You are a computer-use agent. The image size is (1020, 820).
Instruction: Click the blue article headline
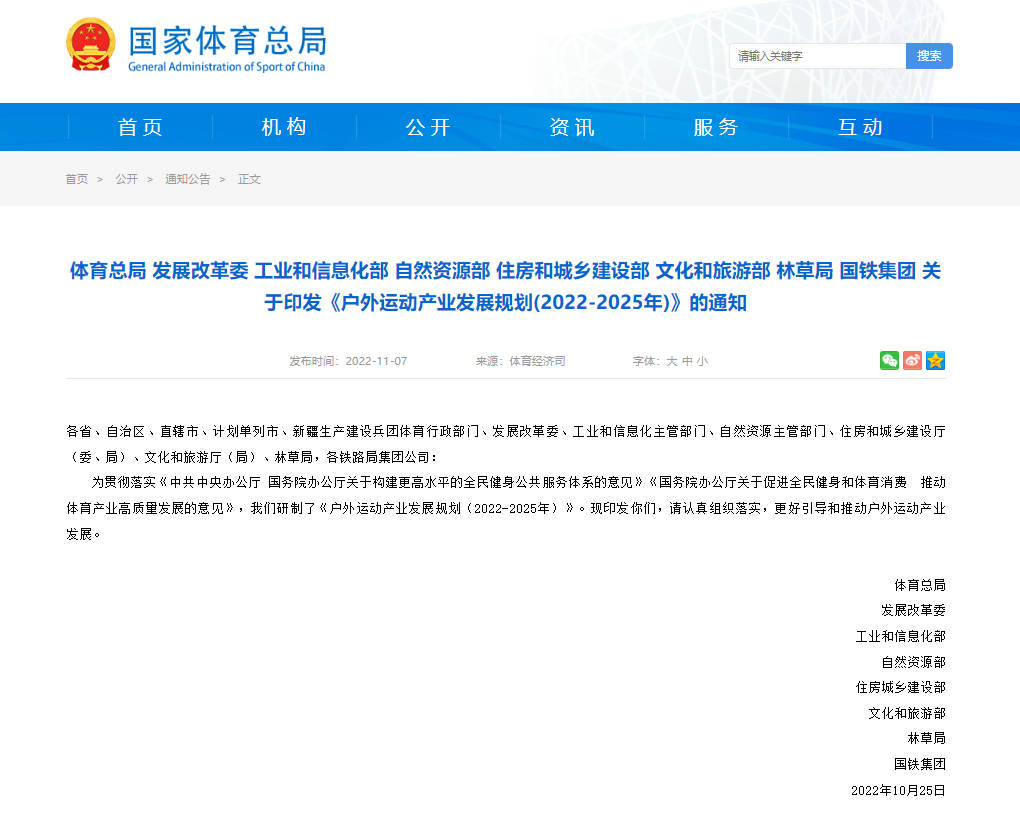(x=505, y=286)
